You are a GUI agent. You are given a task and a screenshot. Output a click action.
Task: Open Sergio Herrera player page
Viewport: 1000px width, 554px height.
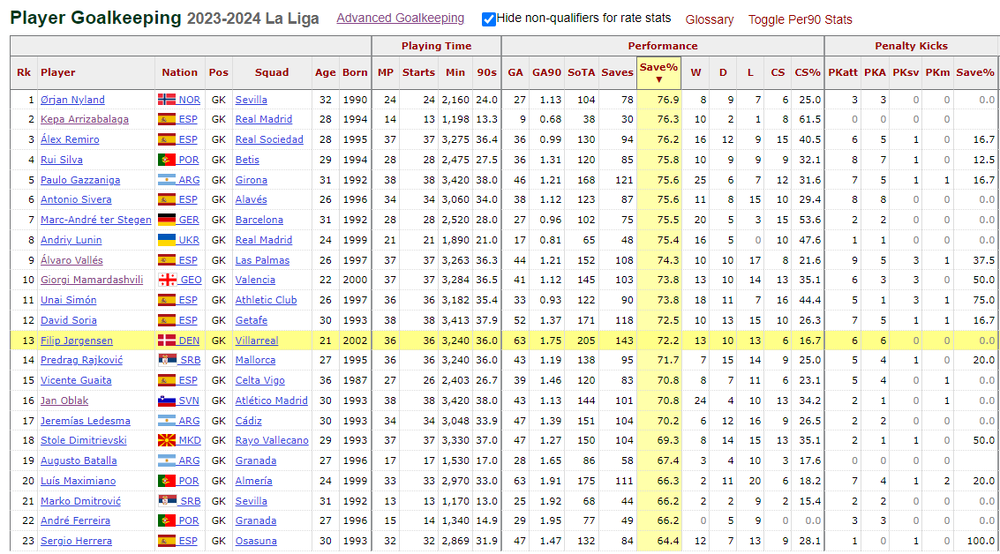pyautogui.click(x=76, y=541)
